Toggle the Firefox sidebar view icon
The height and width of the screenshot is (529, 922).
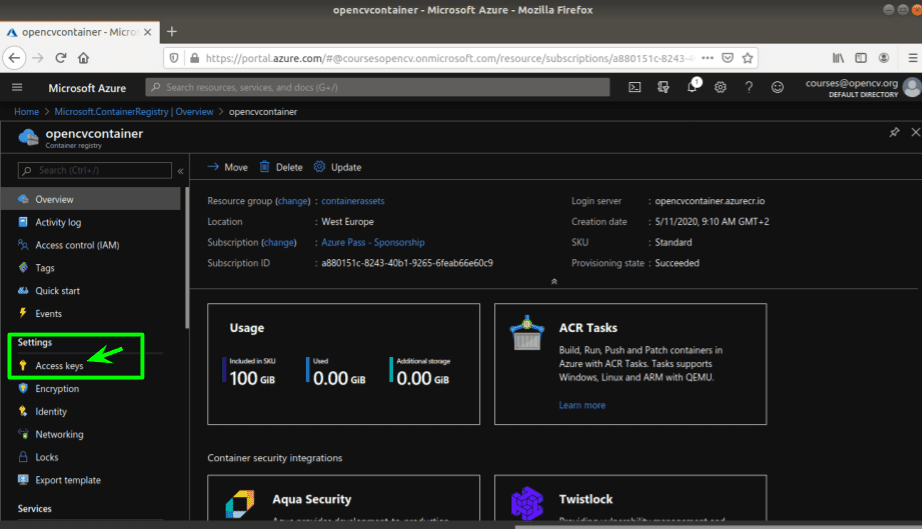click(x=861, y=58)
